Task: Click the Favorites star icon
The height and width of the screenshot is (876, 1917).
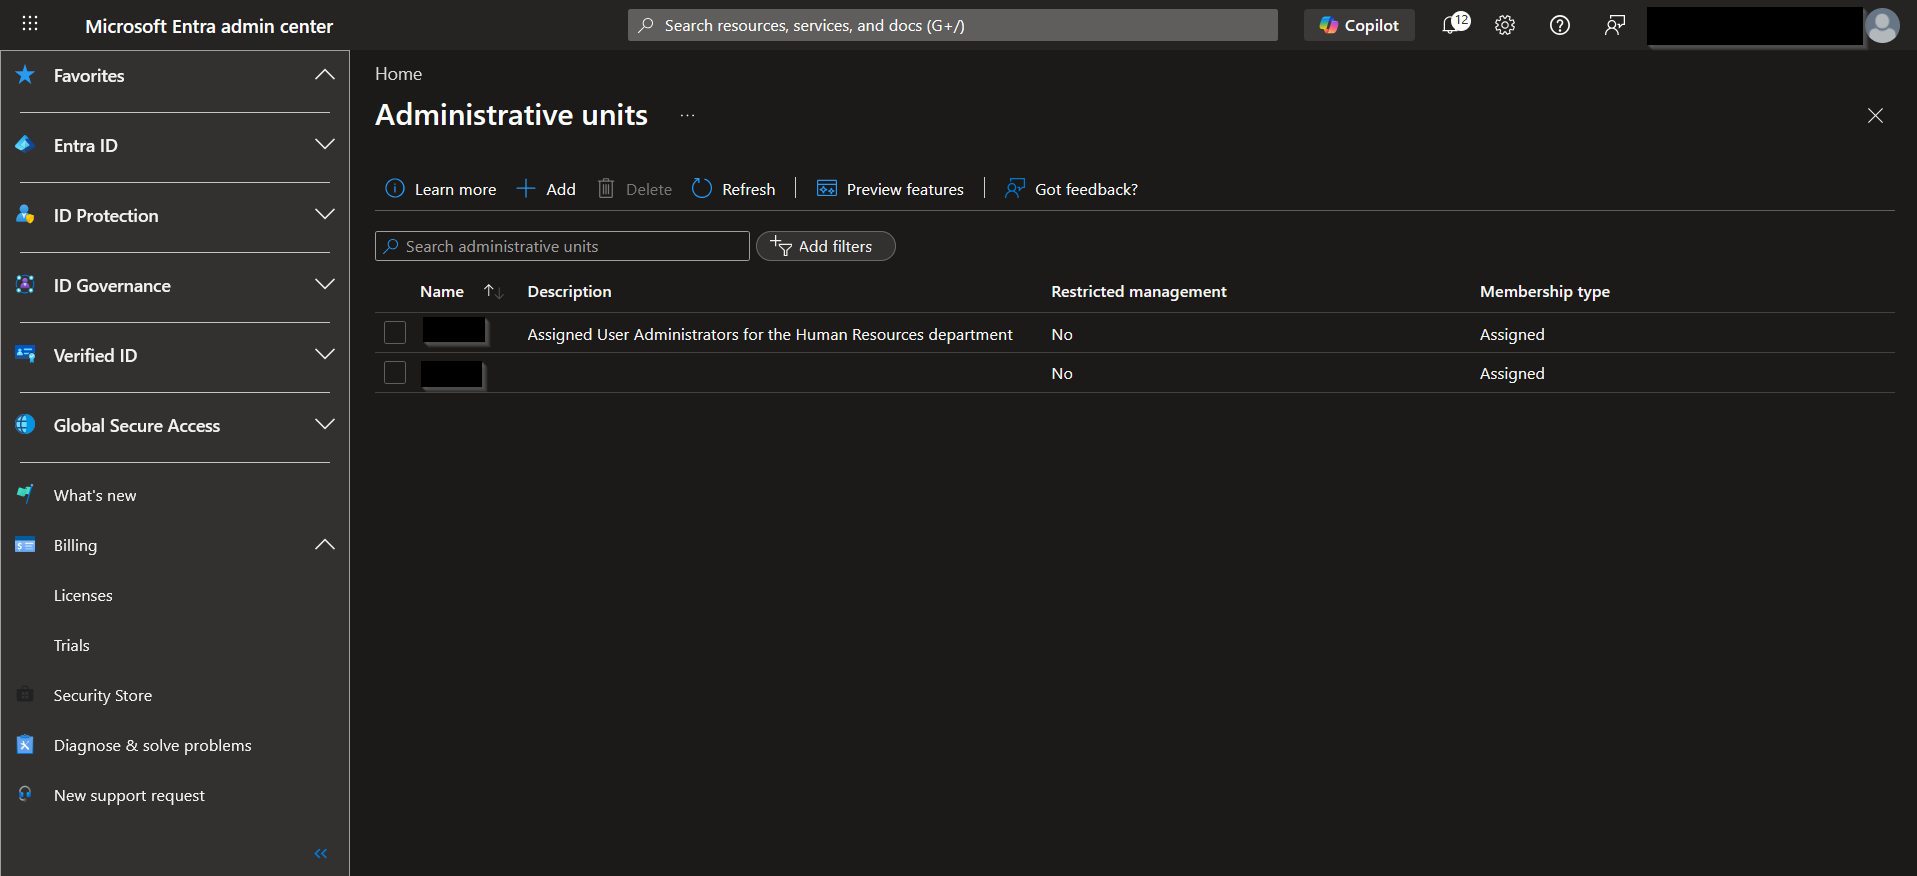Action: pyautogui.click(x=26, y=75)
